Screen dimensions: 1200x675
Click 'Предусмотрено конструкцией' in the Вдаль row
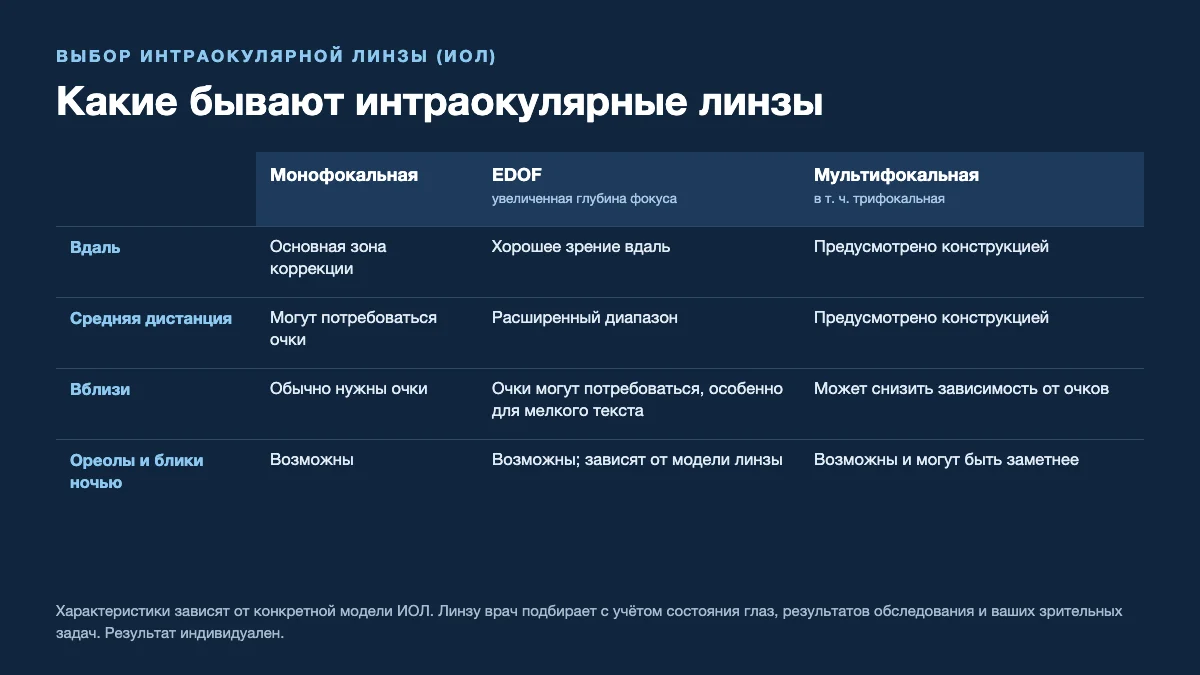tap(931, 247)
